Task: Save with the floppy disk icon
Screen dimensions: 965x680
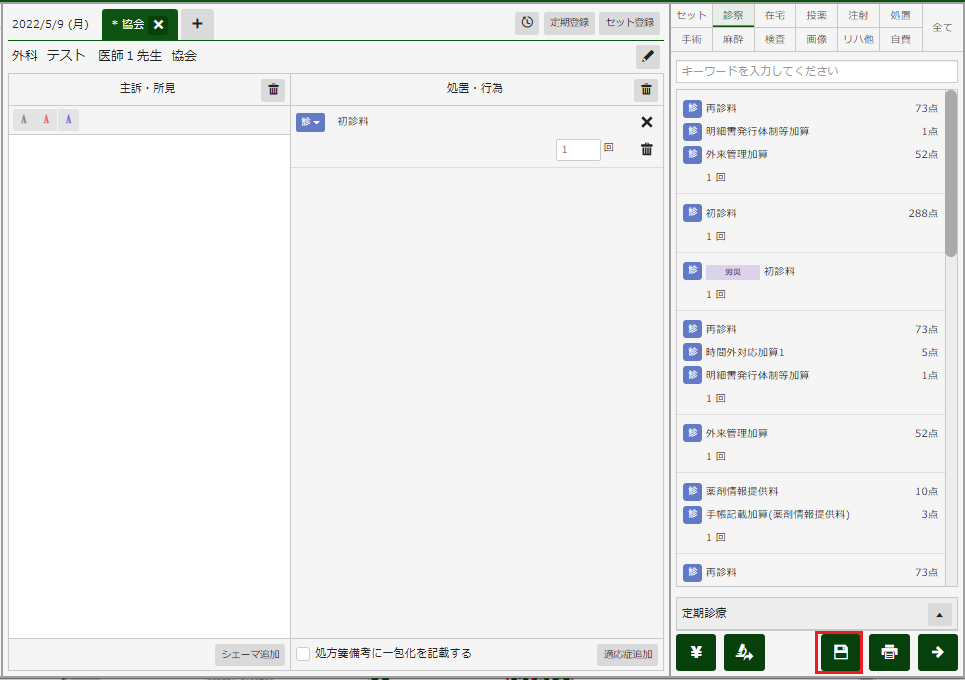Action: click(x=841, y=652)
